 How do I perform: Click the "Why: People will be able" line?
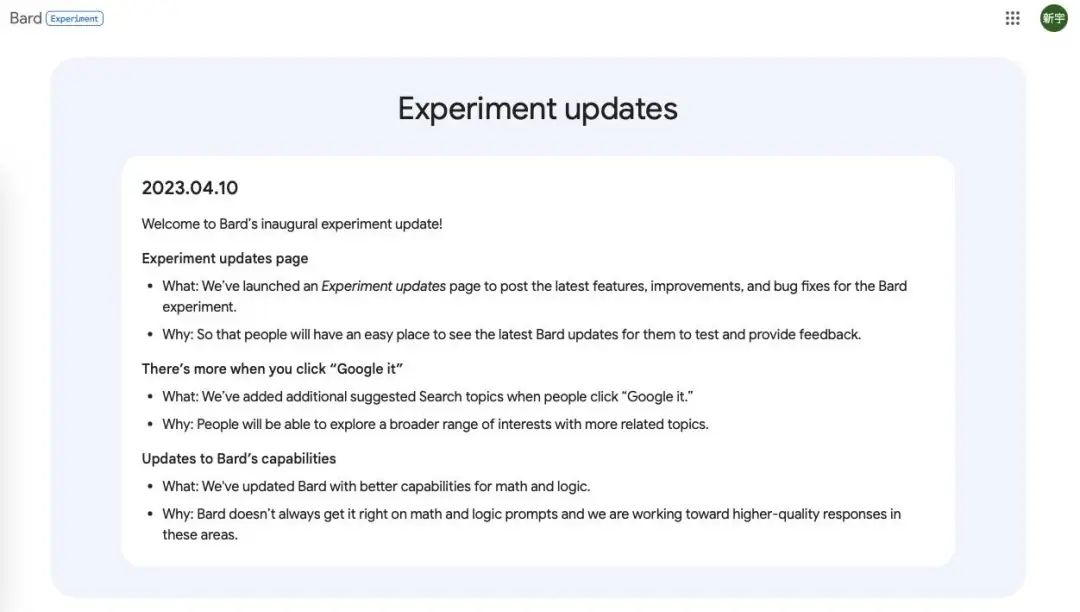pos(435,424)
